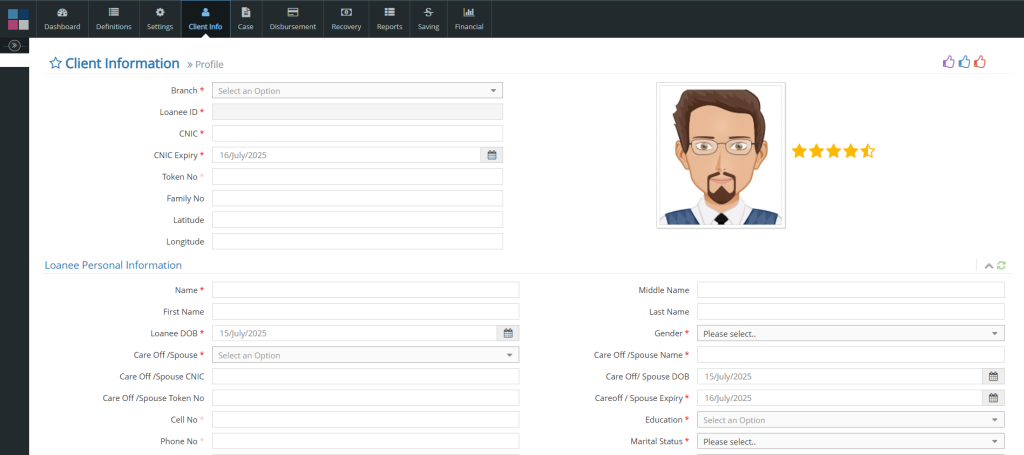Click the Profile breadcrumb link
Image resolution: width=1024 pixels, height=455 pixels.
(x=208, y=64)
